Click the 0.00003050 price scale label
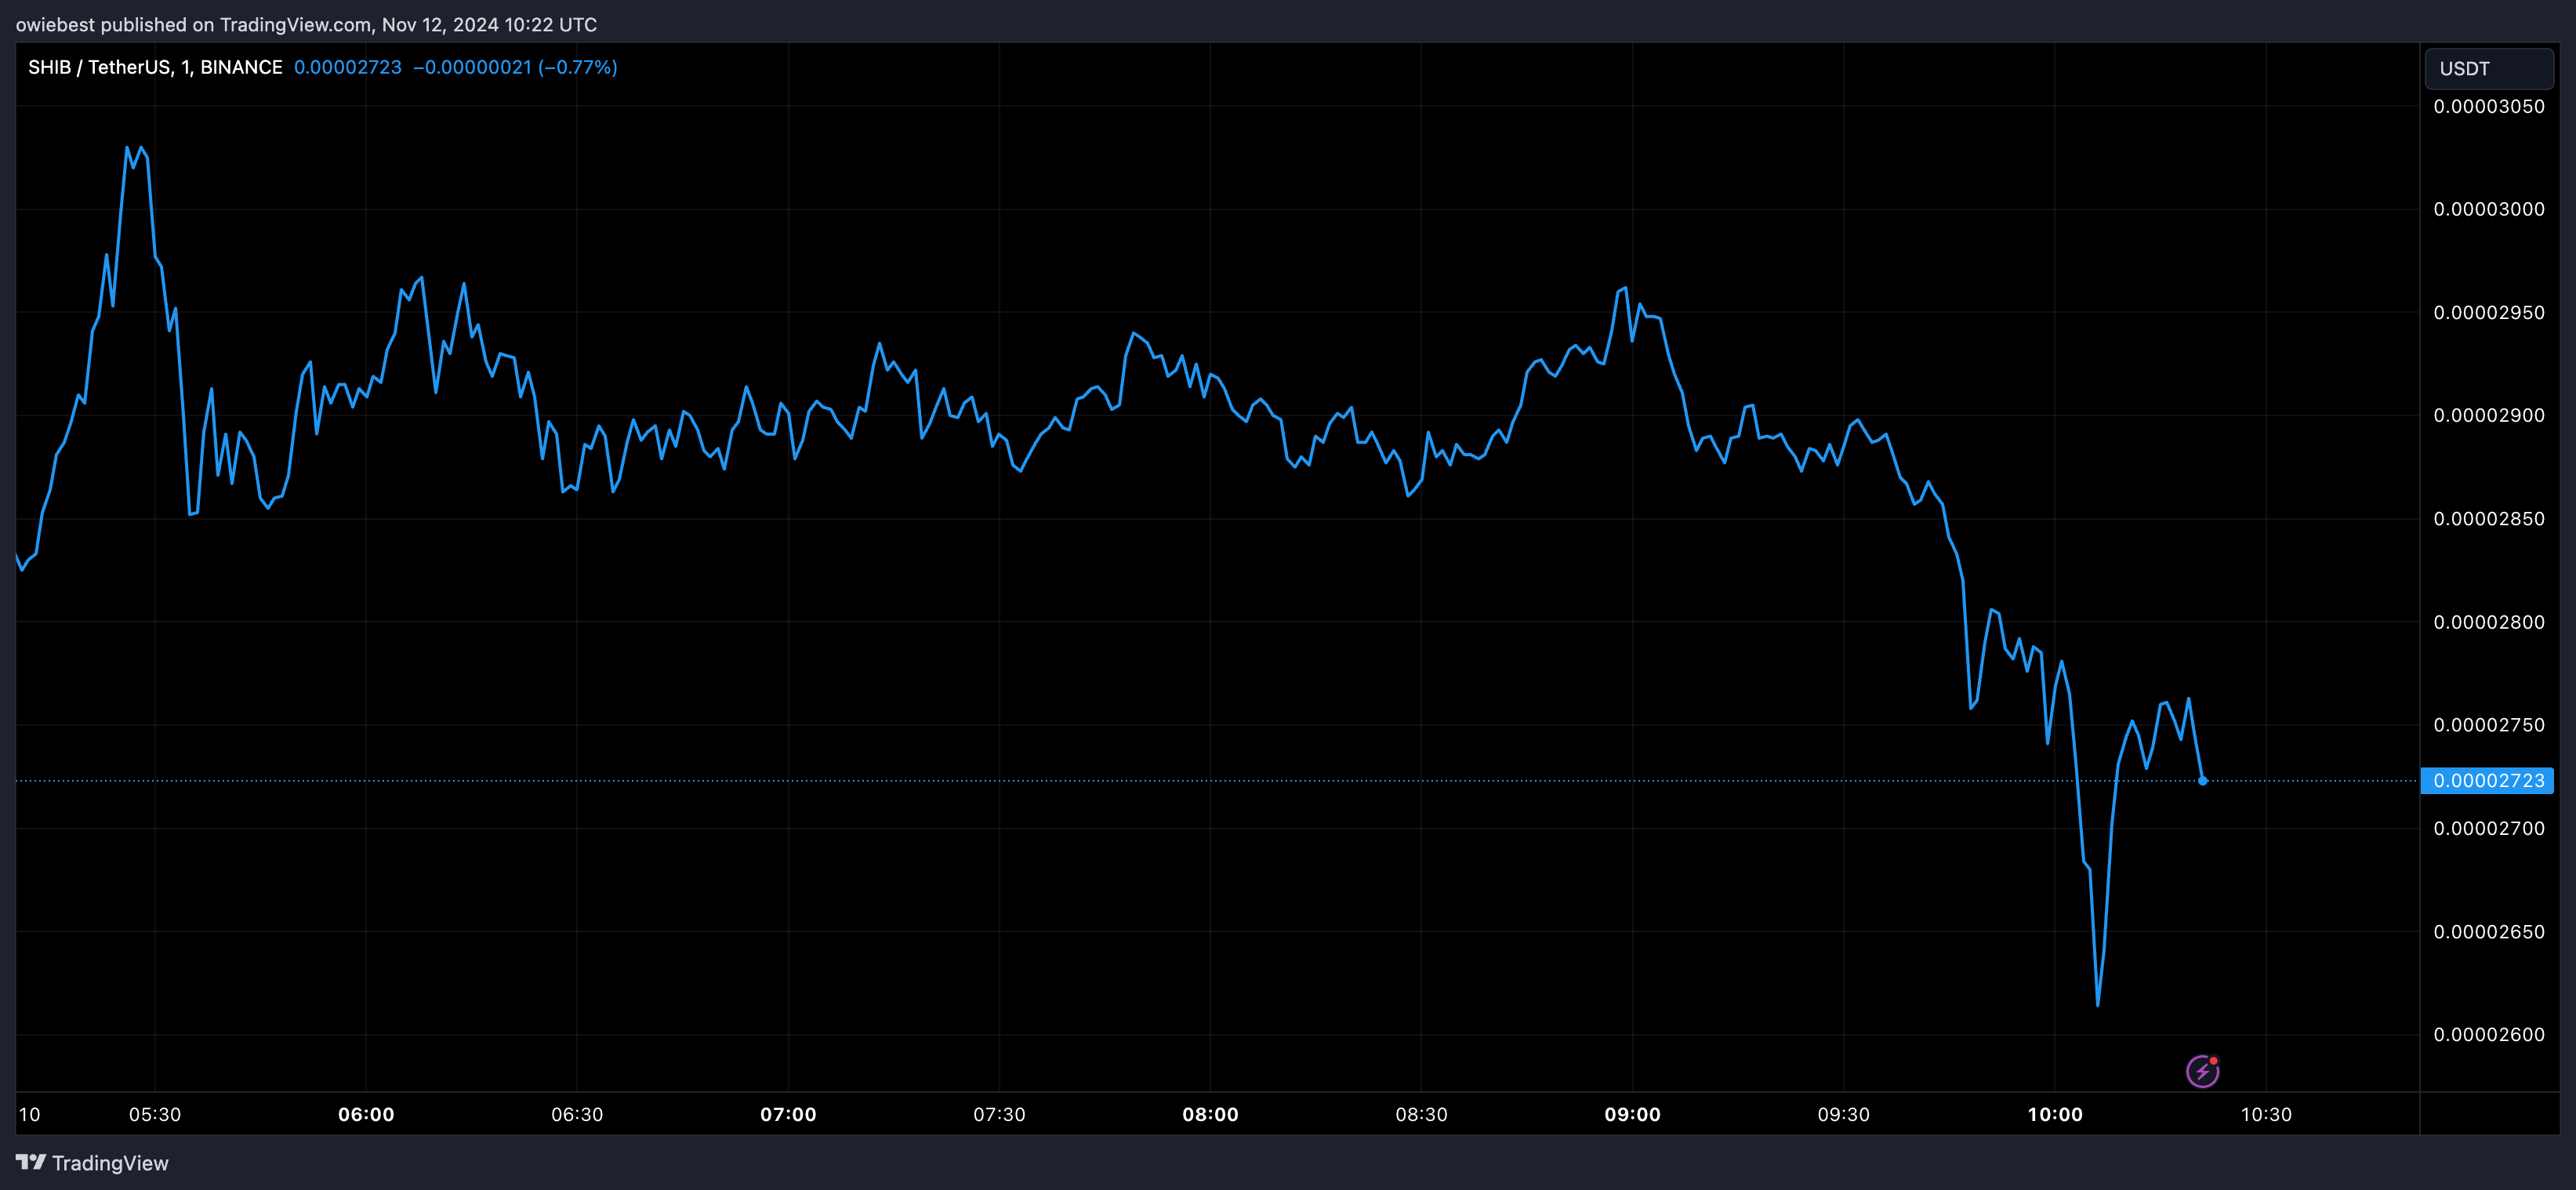 pyautogui.click(x=2488, y=106)
